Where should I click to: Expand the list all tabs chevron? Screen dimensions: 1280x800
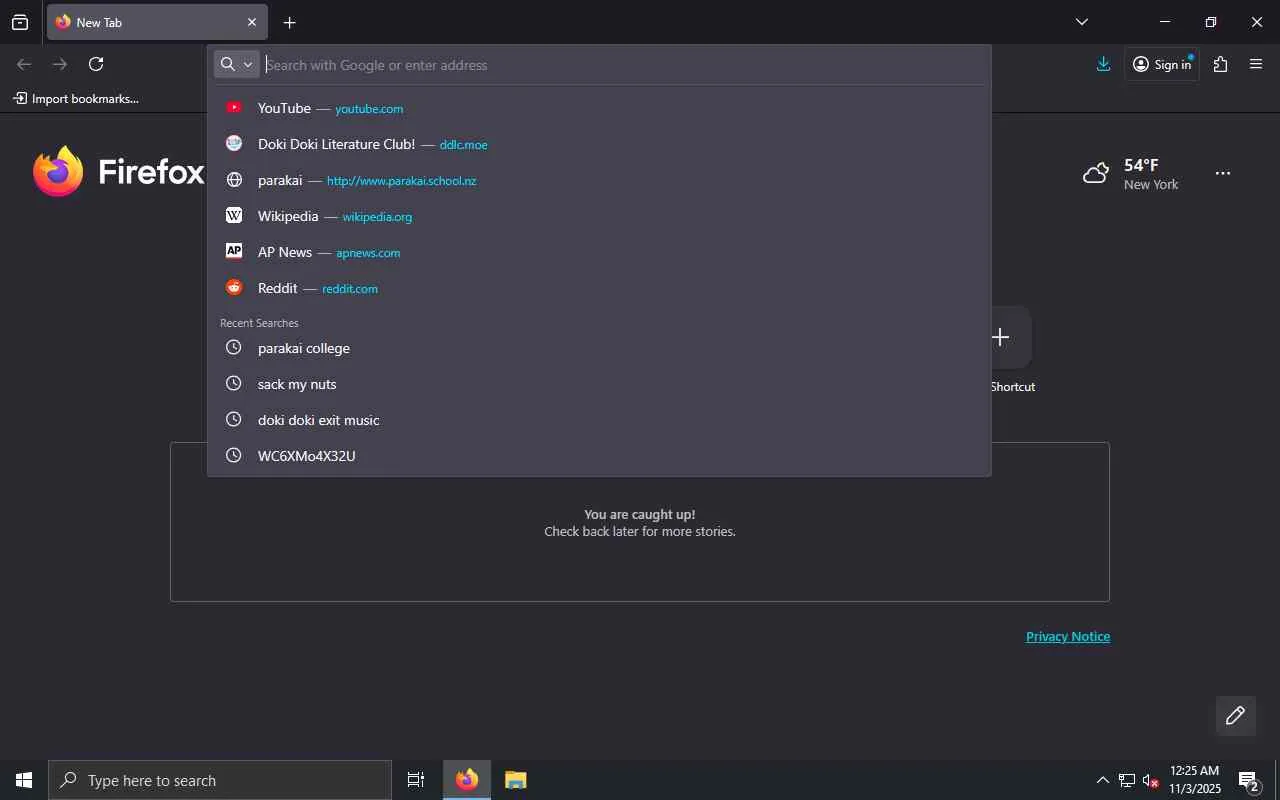pyautogui.click(x=1082, y=22)
